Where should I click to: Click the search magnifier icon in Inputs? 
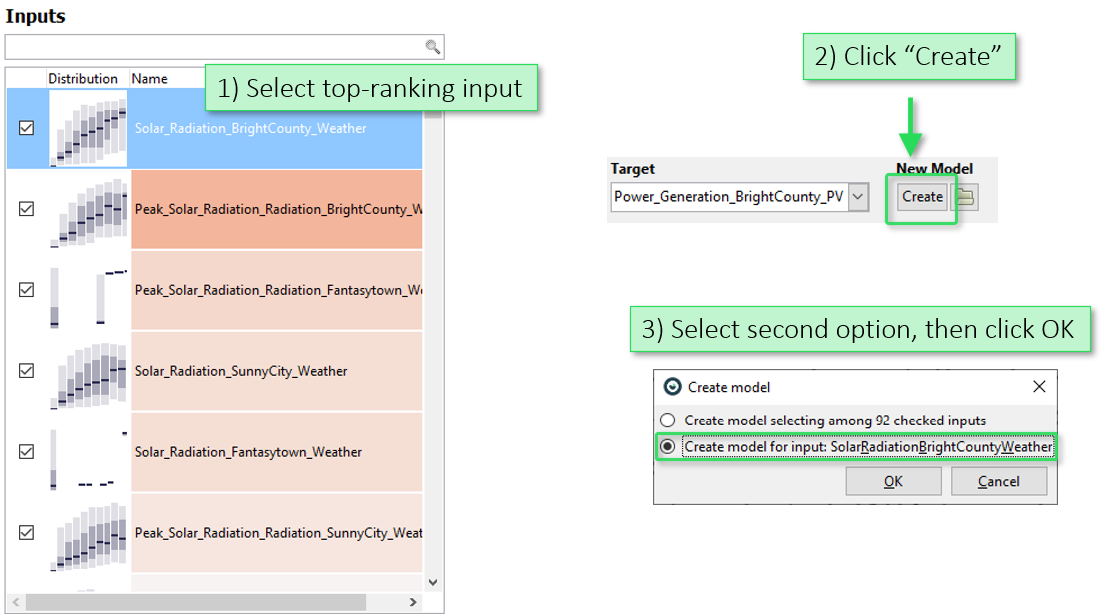click(432, 47)
